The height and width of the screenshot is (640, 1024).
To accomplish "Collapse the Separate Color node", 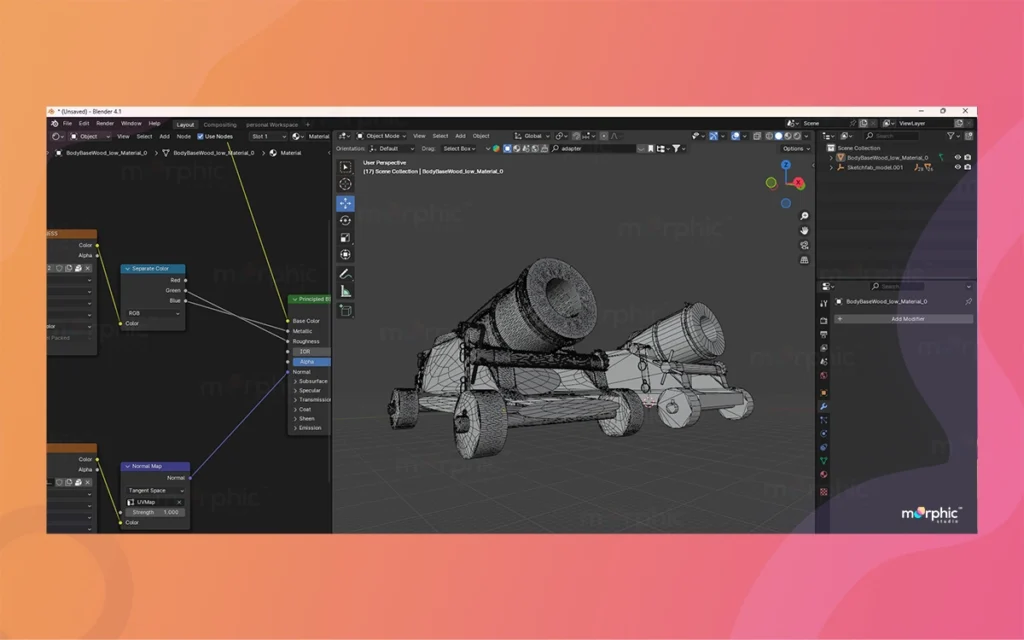I will click(x=127, y=269).
